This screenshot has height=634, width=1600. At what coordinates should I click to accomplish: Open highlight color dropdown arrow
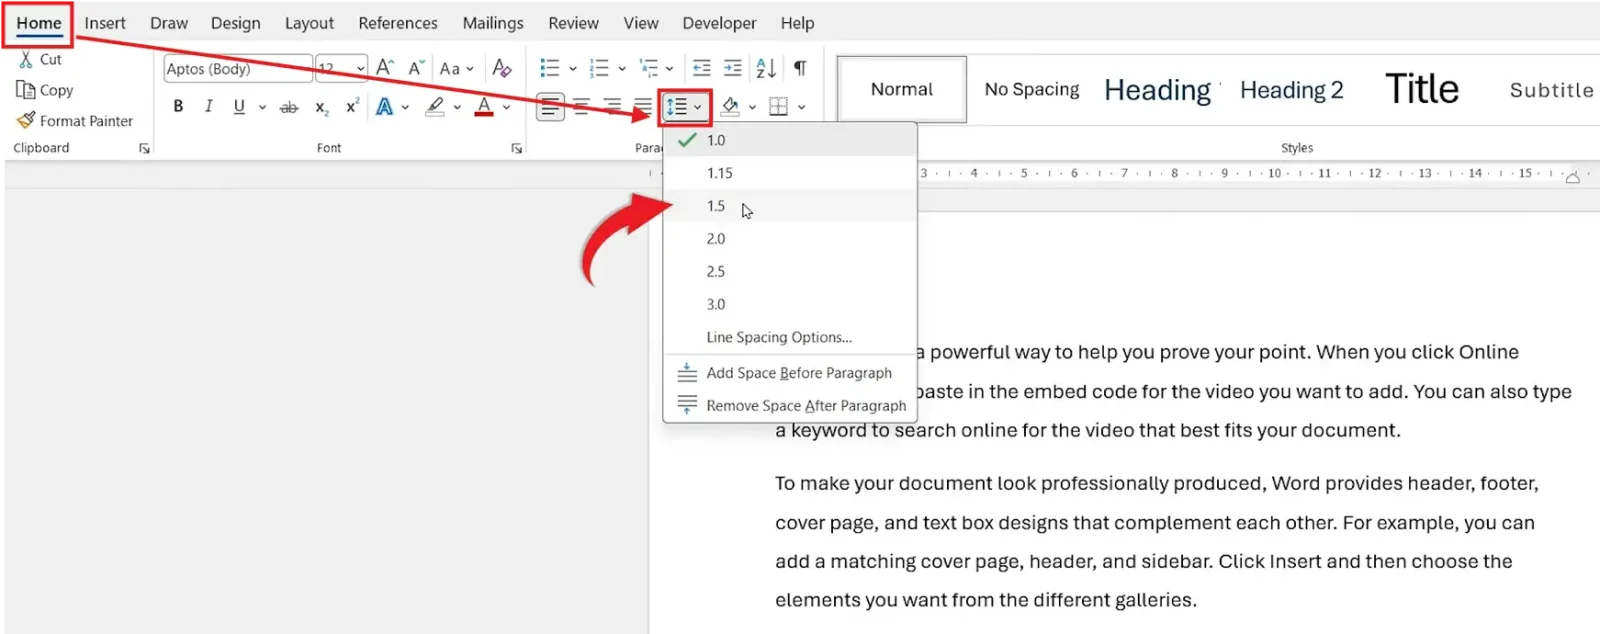tap(457, 107)
